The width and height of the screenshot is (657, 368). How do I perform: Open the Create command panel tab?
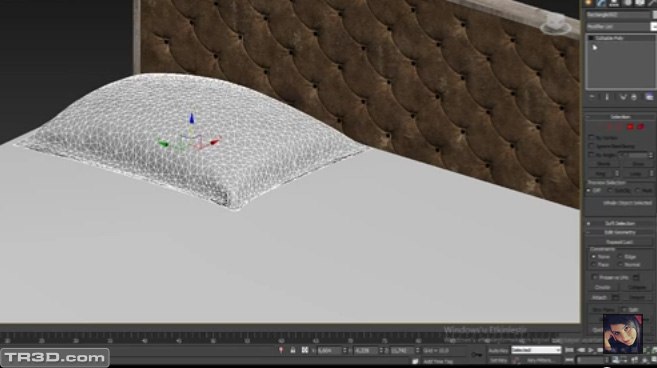click(589, 3)
